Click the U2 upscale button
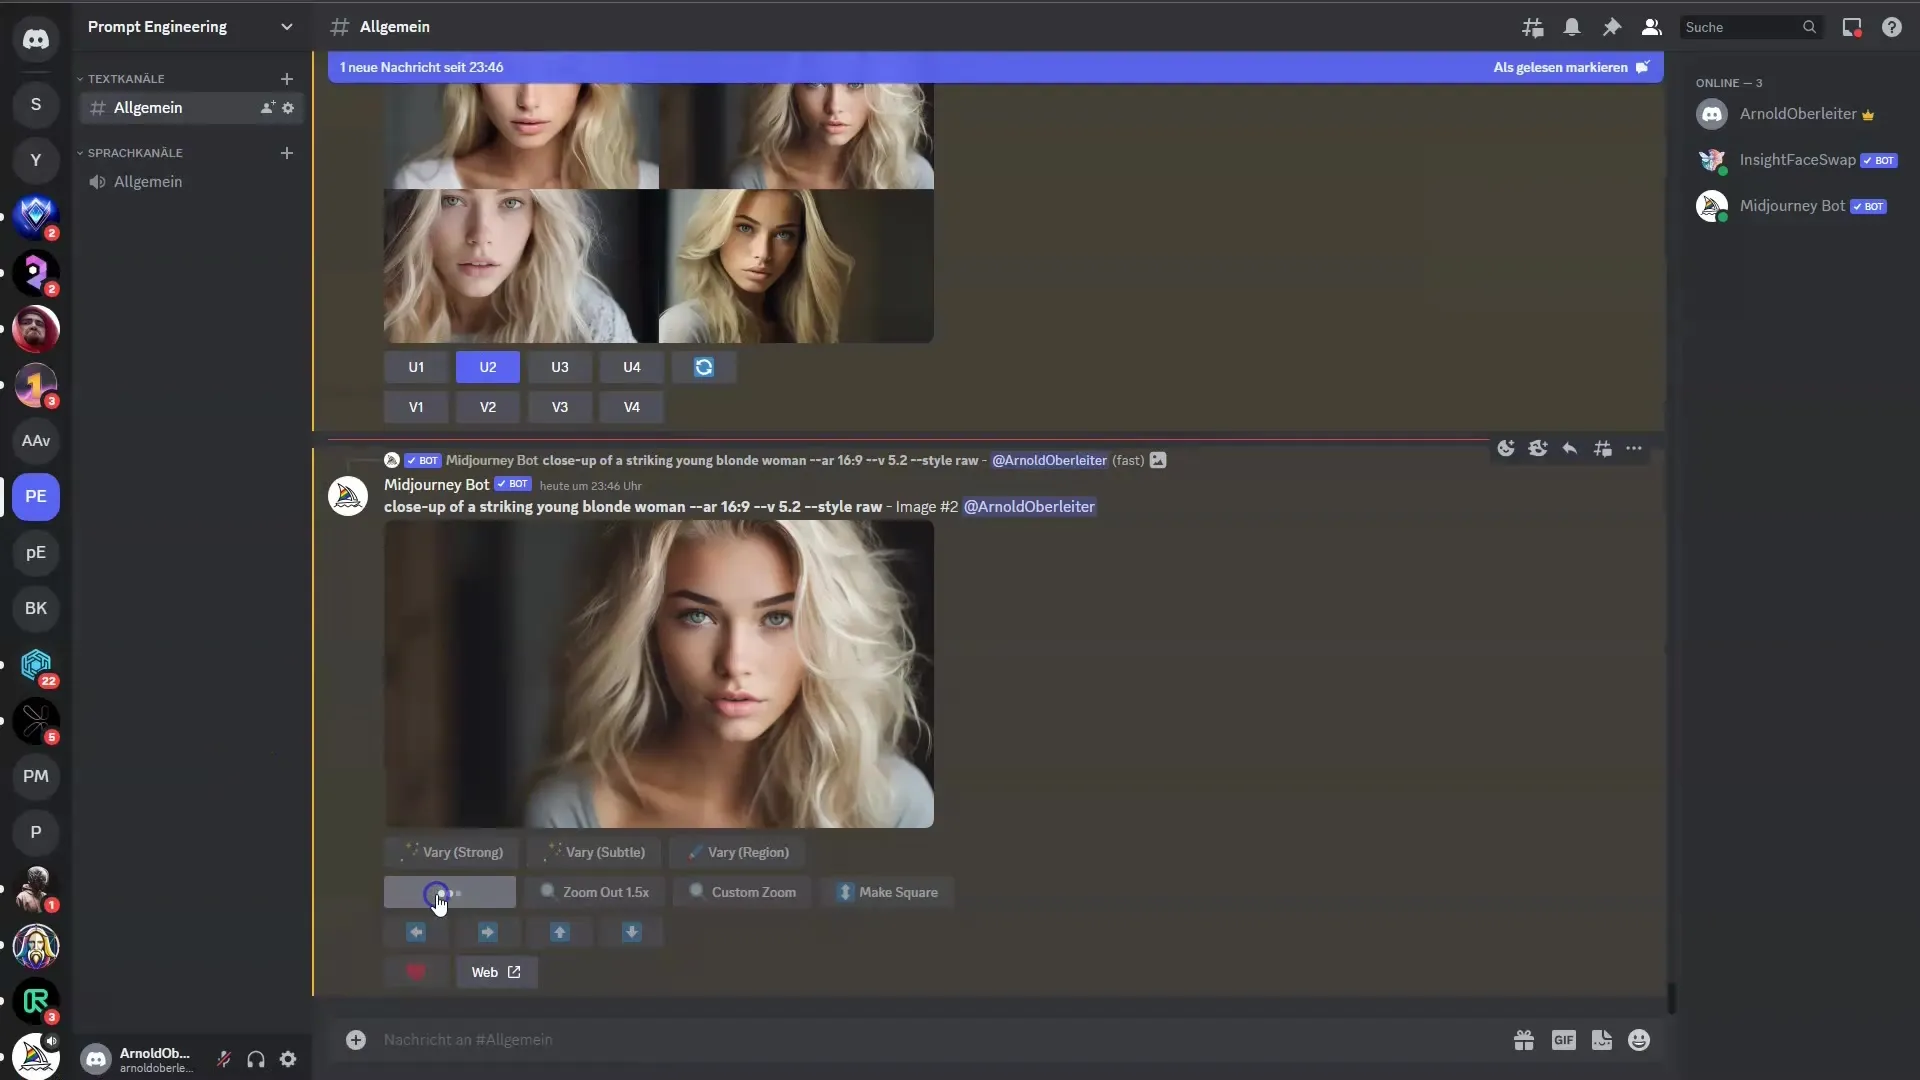 pos(488,367)
